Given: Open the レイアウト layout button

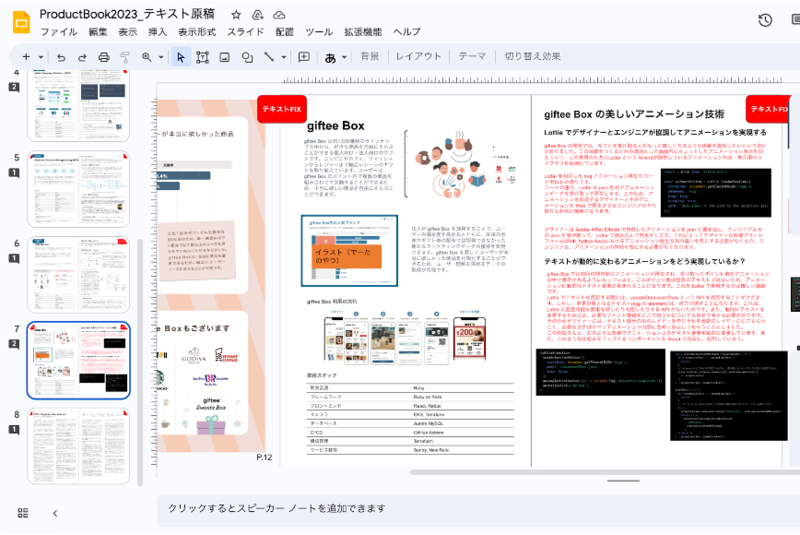Looking at the screenshot, I should (x=418, y=57).
